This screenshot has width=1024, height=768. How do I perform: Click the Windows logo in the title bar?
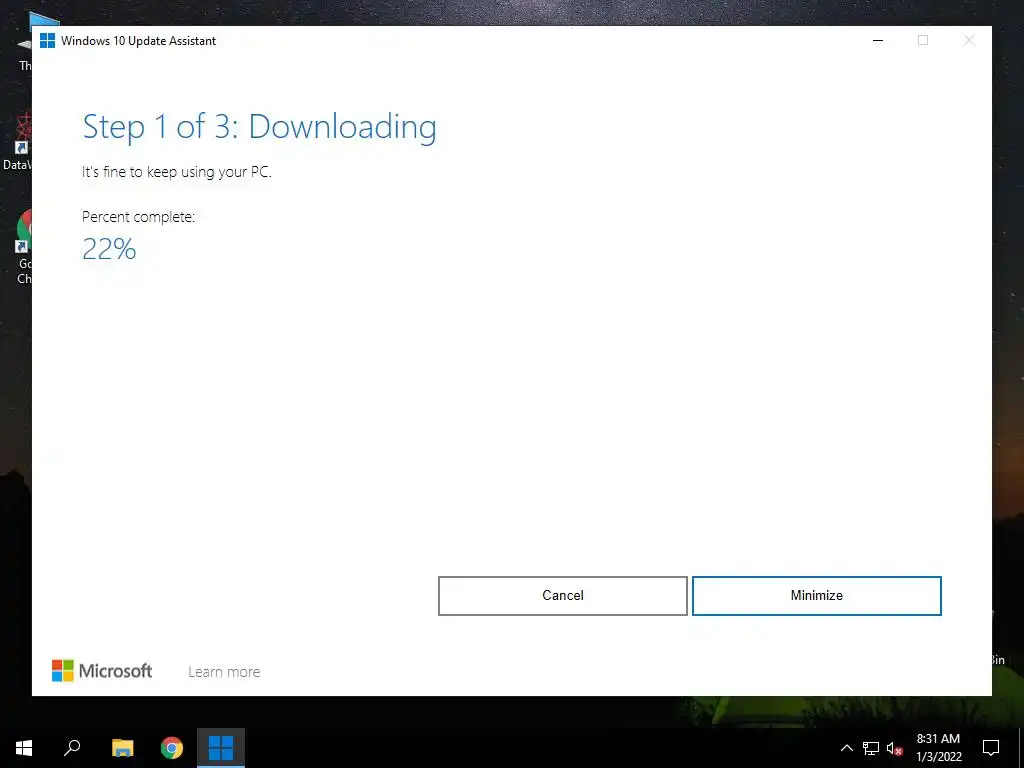coord(47,40)
